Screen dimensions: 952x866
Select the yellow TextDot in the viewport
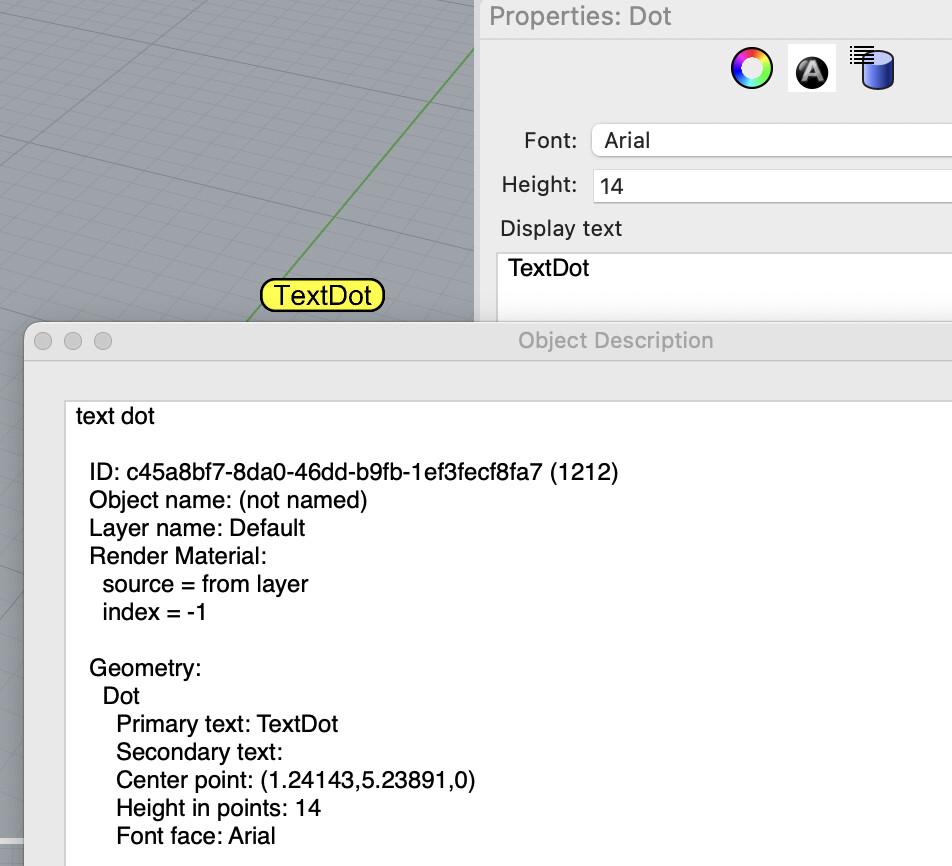click(322, 295)
